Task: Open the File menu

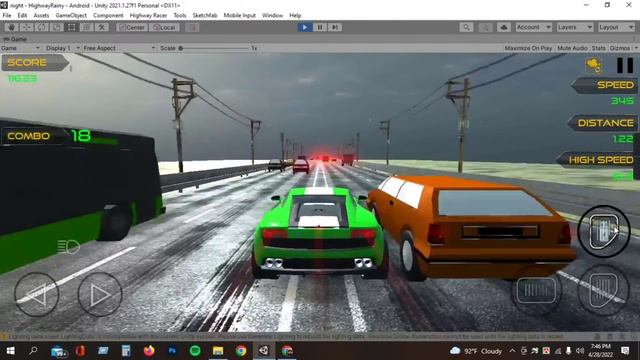Action: tap(7, 16)
